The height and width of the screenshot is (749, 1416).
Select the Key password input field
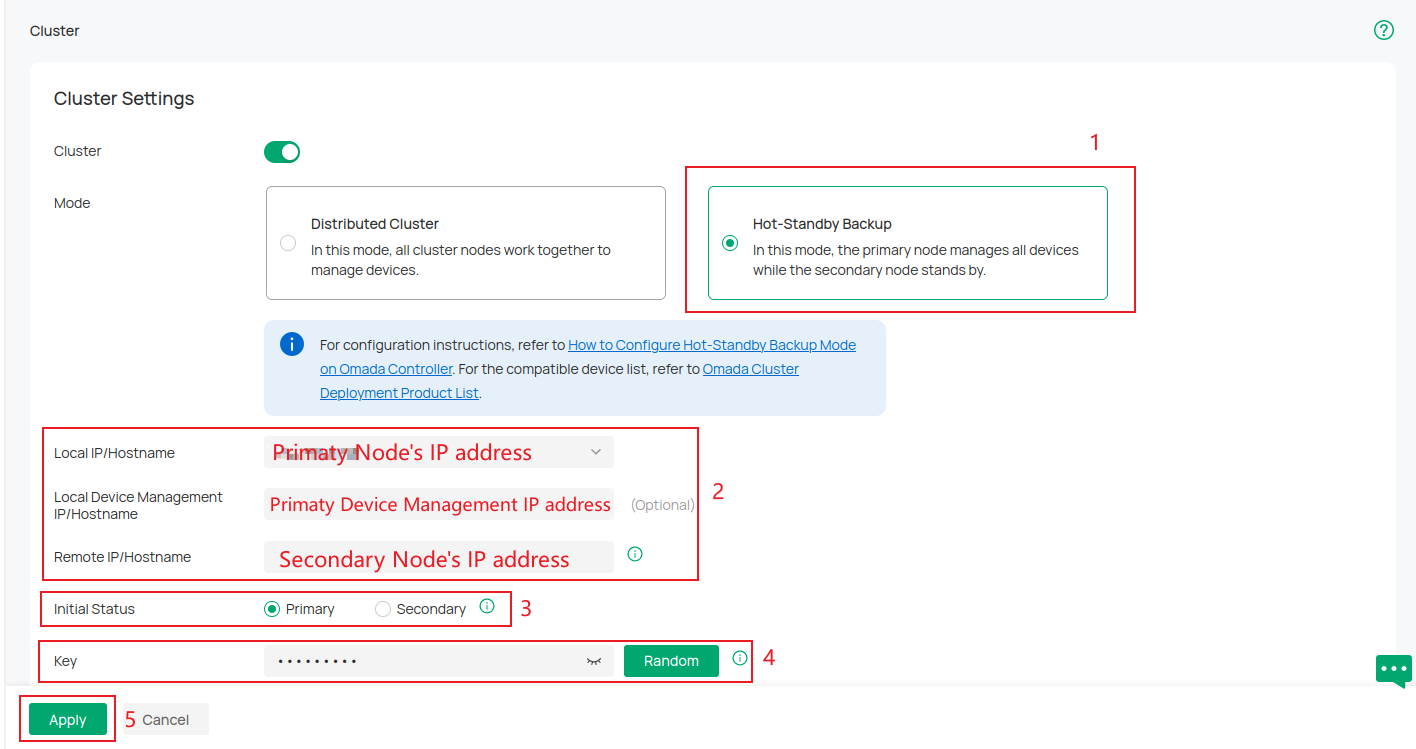pos(420,661)
